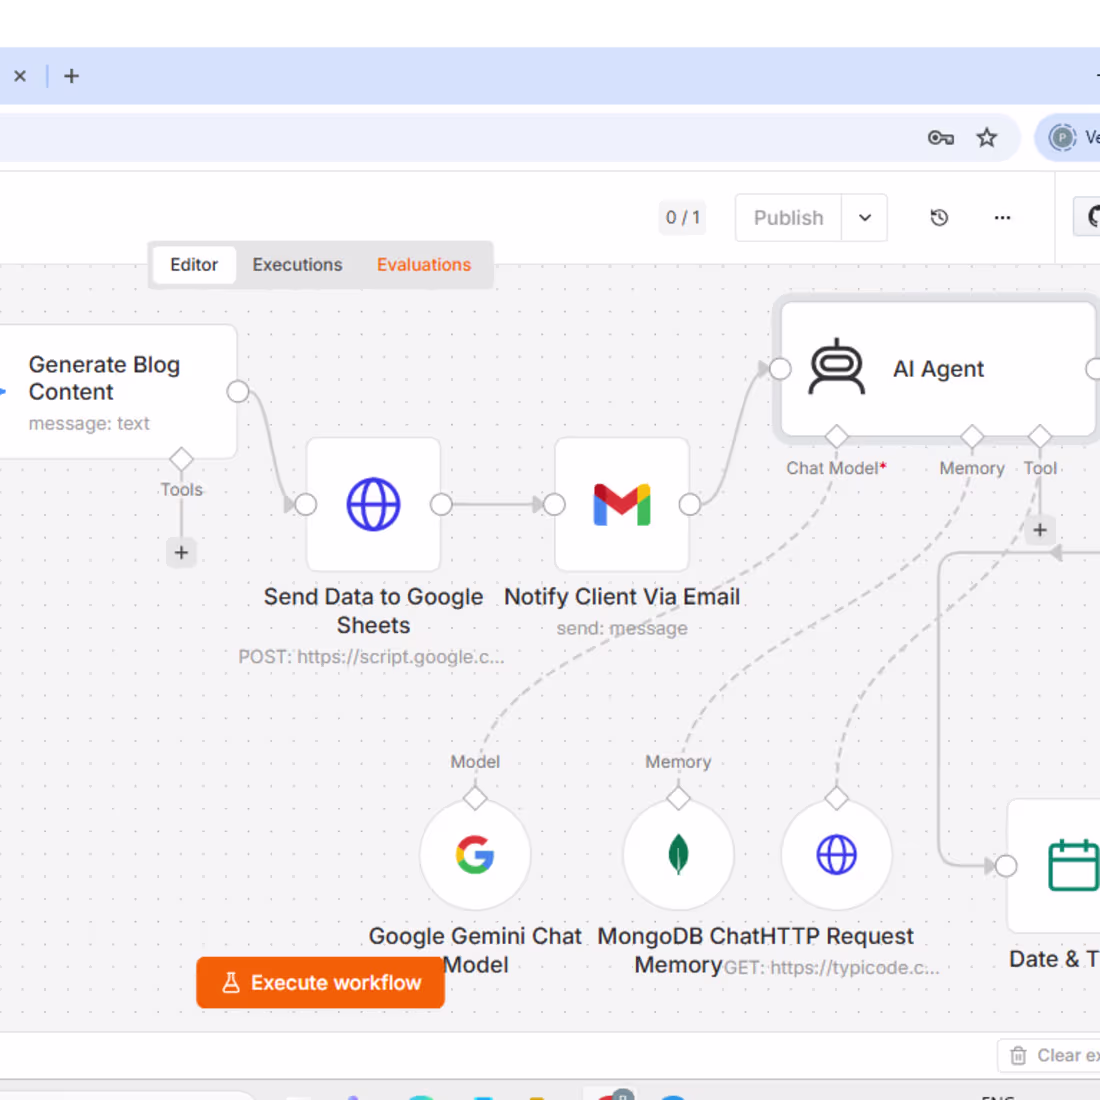
Task: Expand the Publish dropdown arrow
Action: point(864,217)
